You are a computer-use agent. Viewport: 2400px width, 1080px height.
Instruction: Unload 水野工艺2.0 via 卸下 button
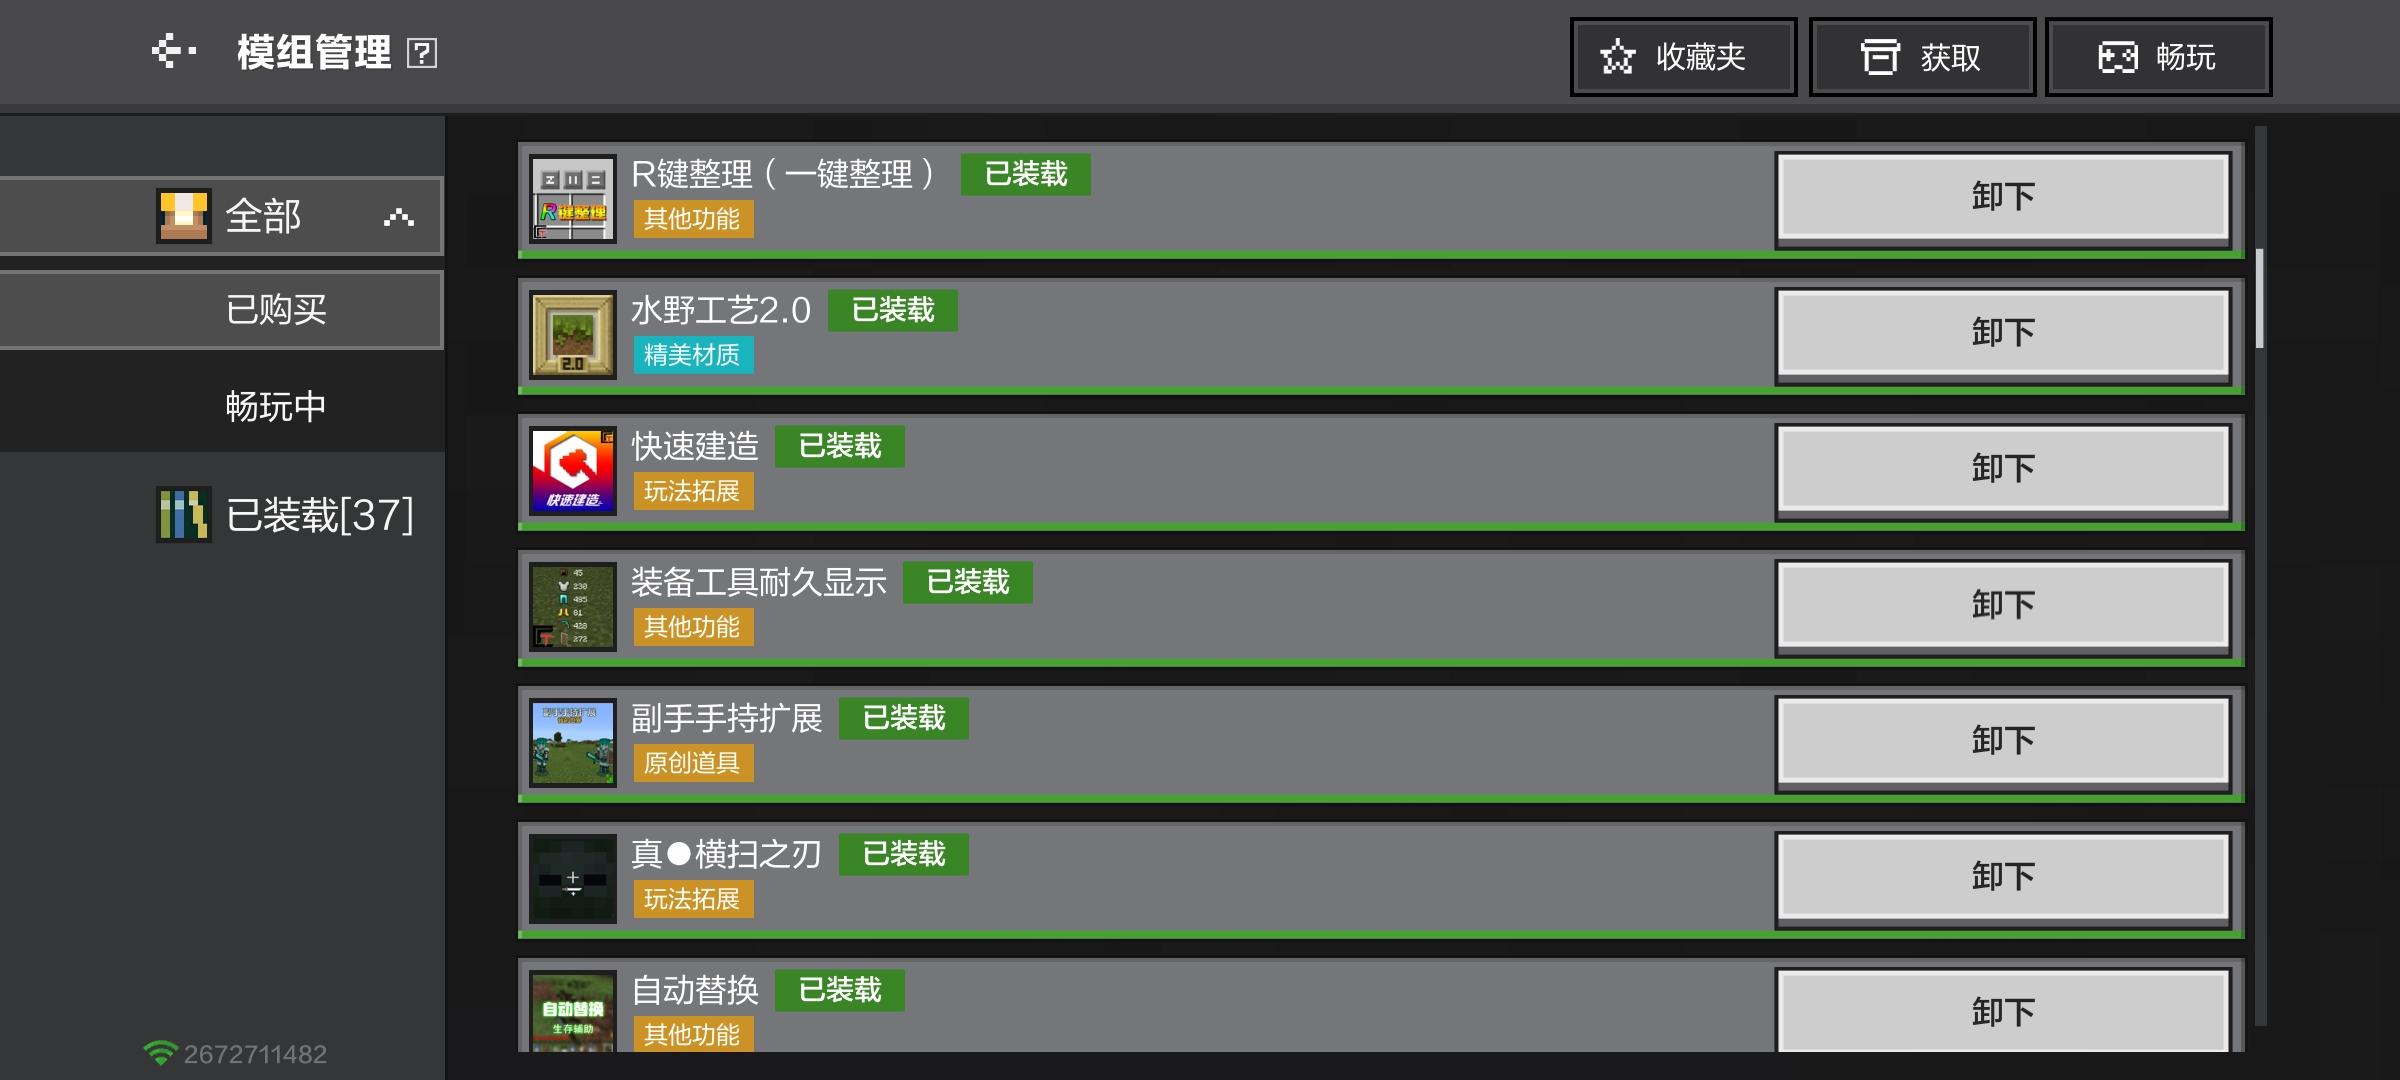[x=2003, y=333]
